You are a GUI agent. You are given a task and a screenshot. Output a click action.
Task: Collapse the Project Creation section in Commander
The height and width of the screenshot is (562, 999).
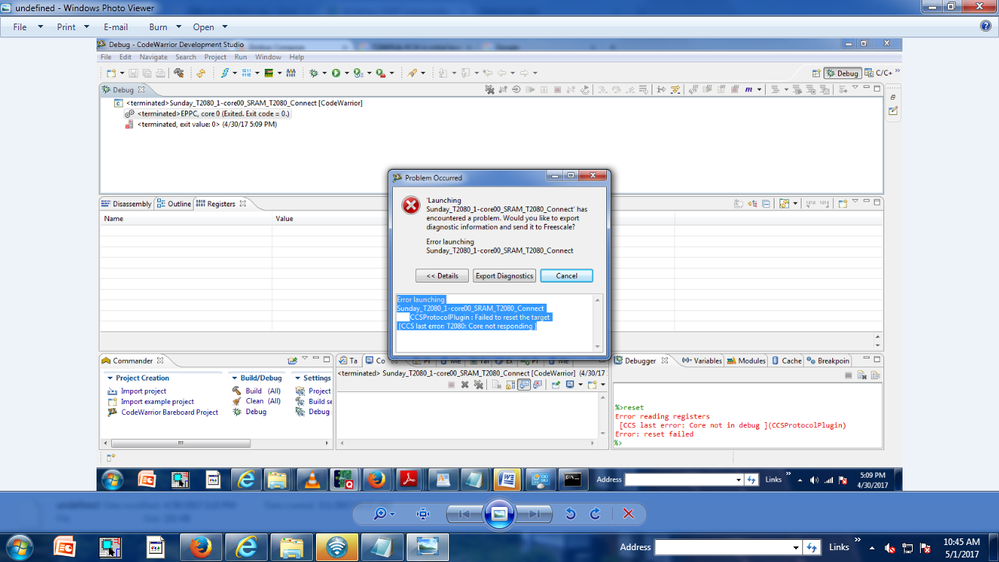[110, 378]
